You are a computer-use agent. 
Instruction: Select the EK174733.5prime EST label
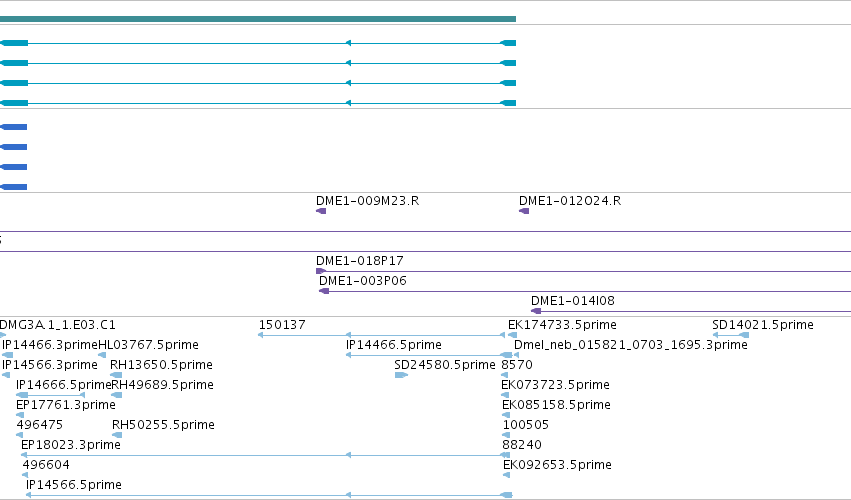562,325
